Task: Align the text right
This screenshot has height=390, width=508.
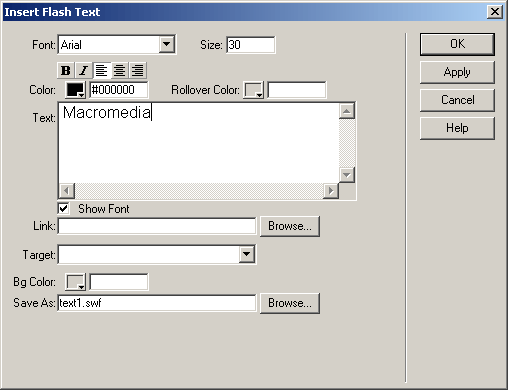Action: (x=137, y=70)
